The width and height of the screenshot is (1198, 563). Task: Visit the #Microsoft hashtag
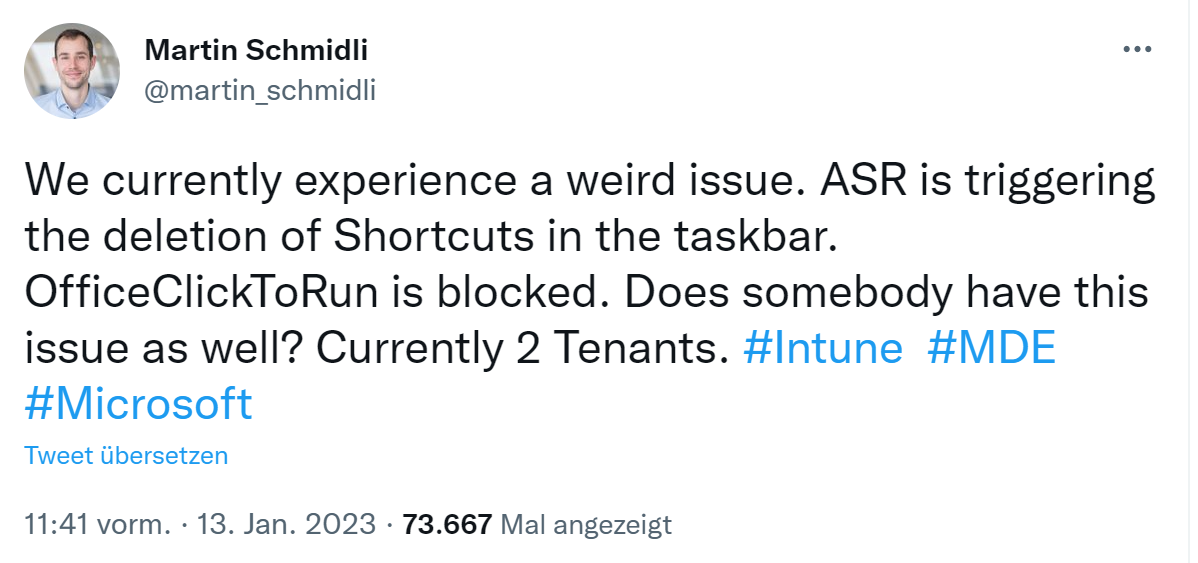(x=138, y=404)
